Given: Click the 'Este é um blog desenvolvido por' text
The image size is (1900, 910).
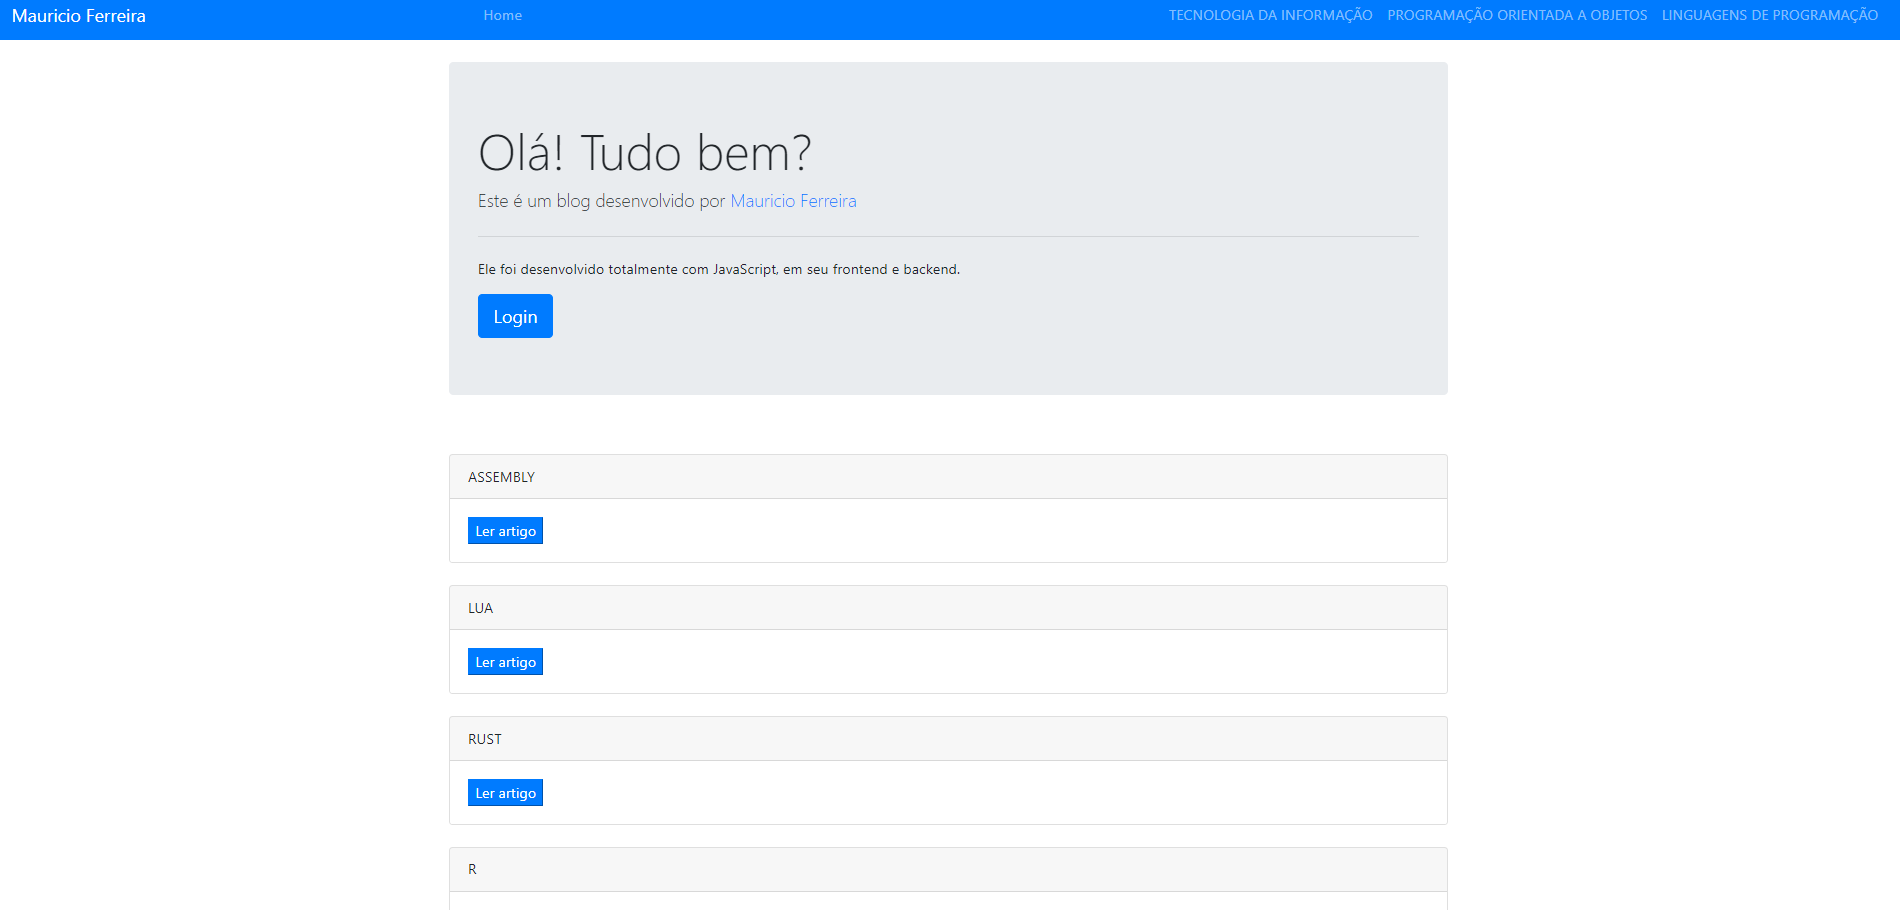Looking at the screenshot, I should [600, 201].
